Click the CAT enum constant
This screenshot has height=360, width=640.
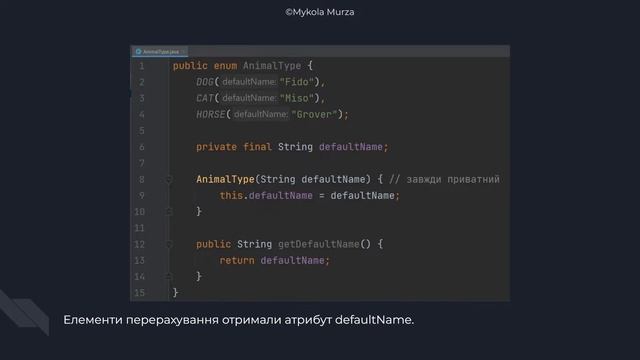(x=204, y=98)
